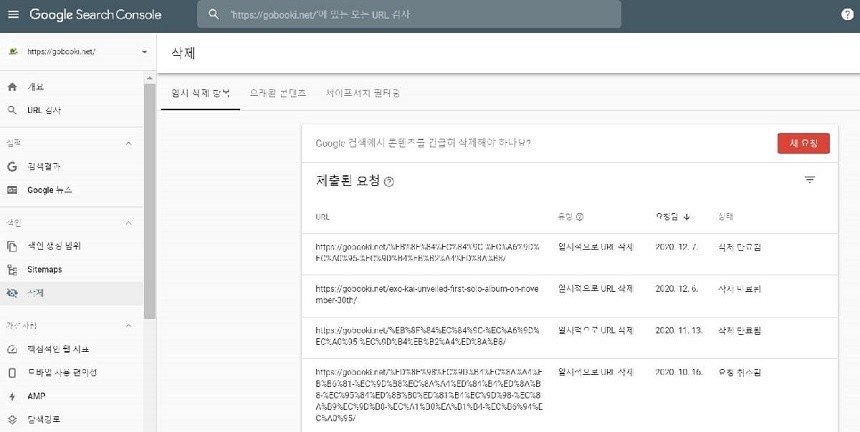
Task: Collapse the index section chevron
Action: pos(129,223)
